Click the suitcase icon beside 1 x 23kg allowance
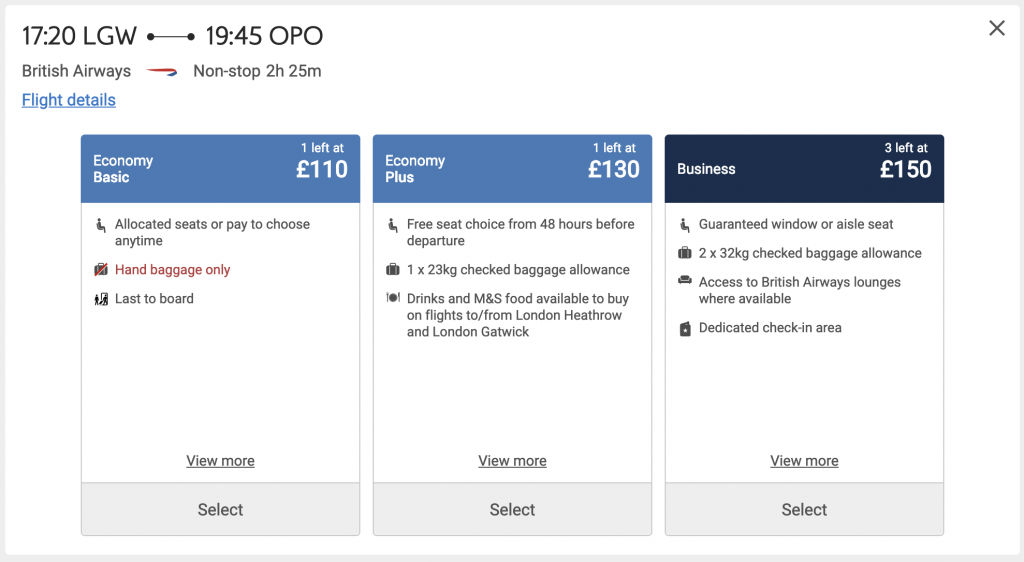The image size is (1024, 562). click(392, 269)
